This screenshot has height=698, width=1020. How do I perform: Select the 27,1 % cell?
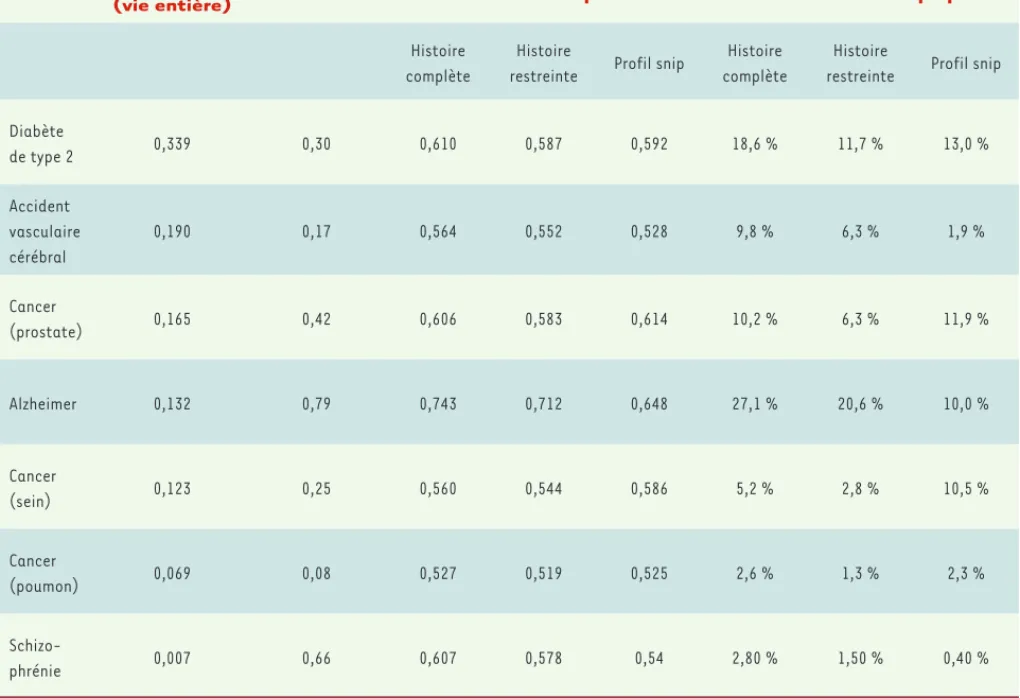coord(755,404)
